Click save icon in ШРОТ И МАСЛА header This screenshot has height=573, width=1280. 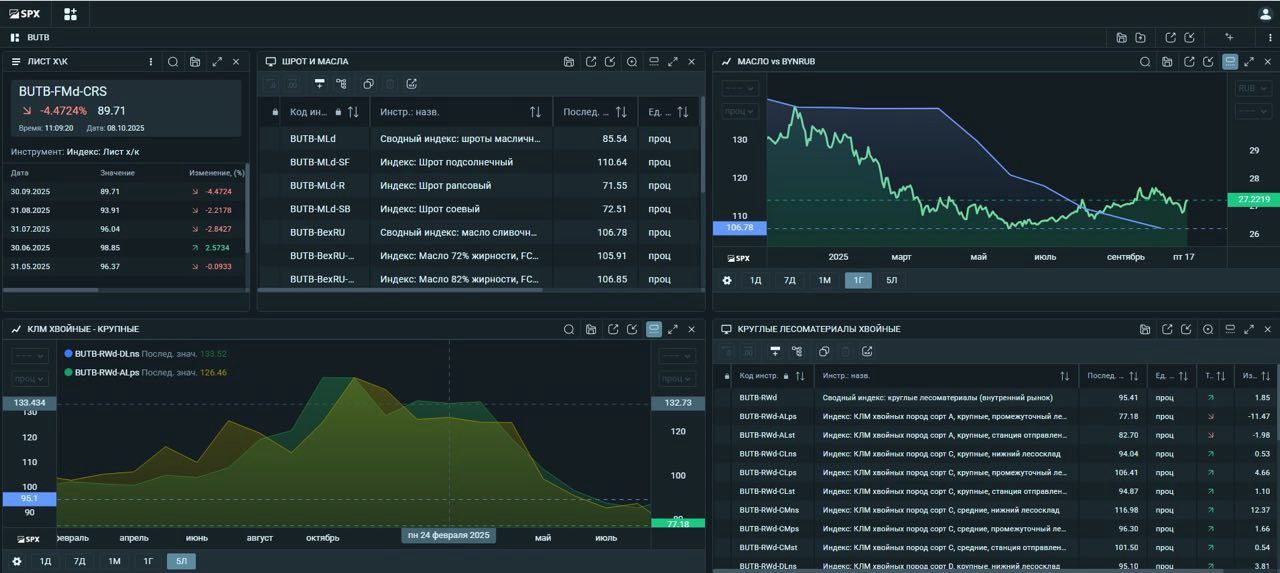coord(569,61)
